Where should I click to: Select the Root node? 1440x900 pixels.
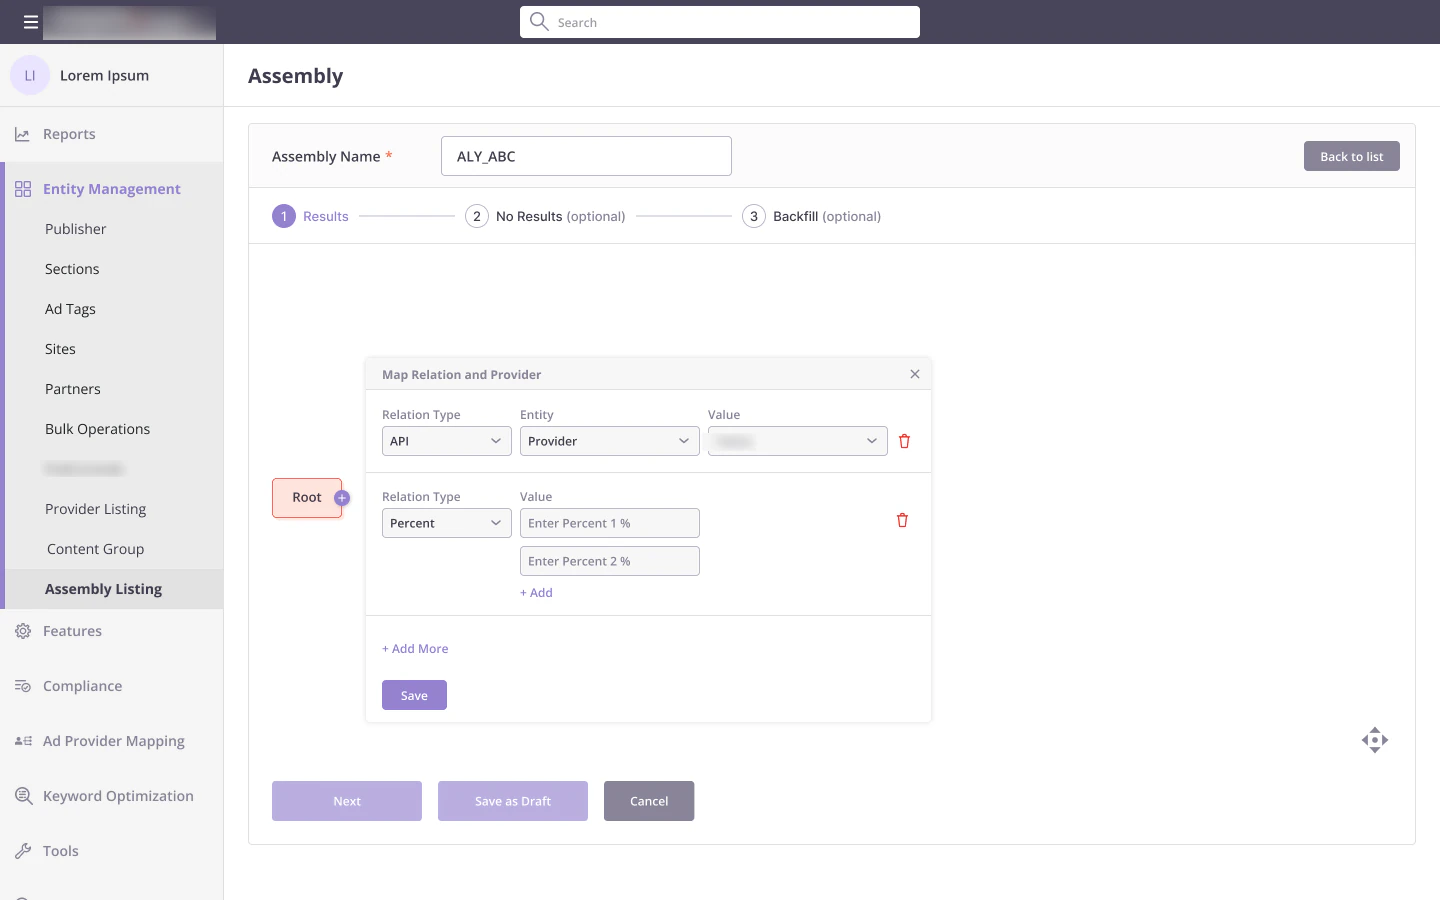tap(307, 498)
